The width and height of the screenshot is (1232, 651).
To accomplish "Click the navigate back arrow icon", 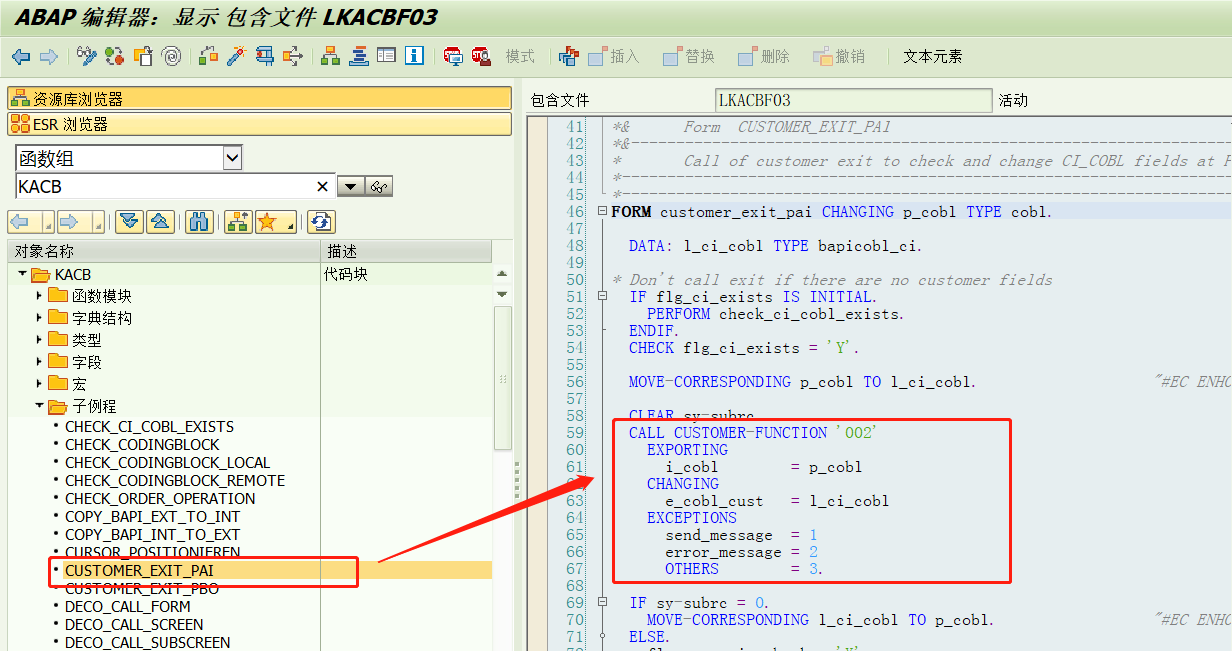I will click(x=21, y=57).
